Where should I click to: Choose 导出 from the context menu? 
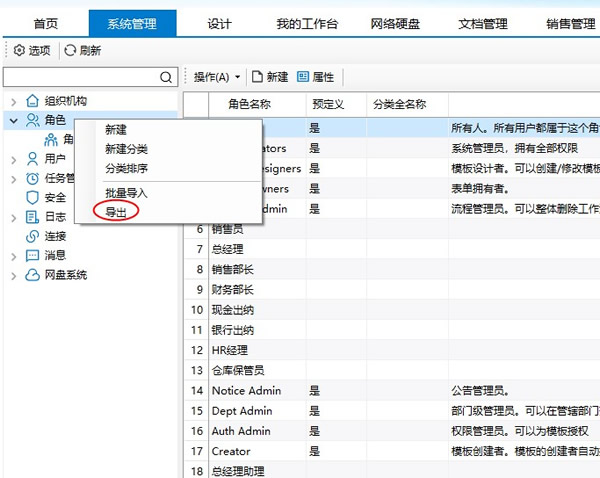click(116, 211)
